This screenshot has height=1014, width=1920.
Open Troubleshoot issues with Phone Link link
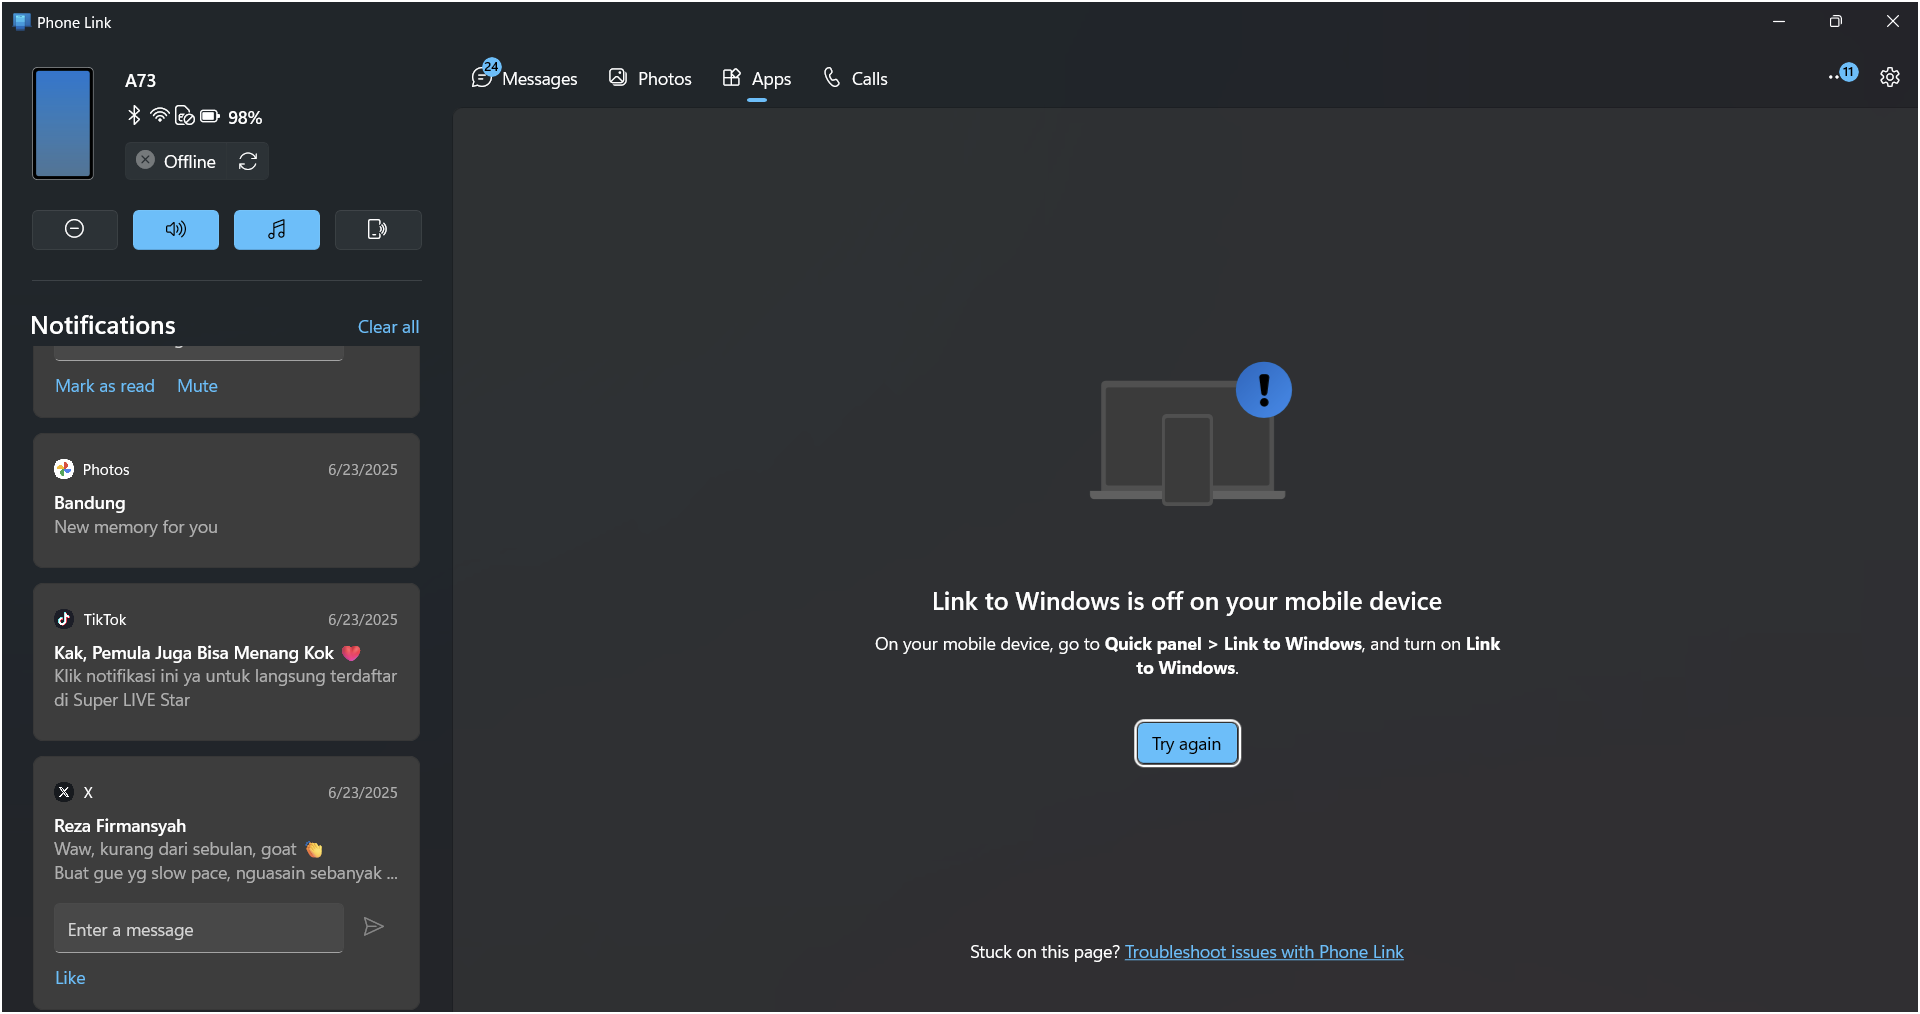point(1264,952)
